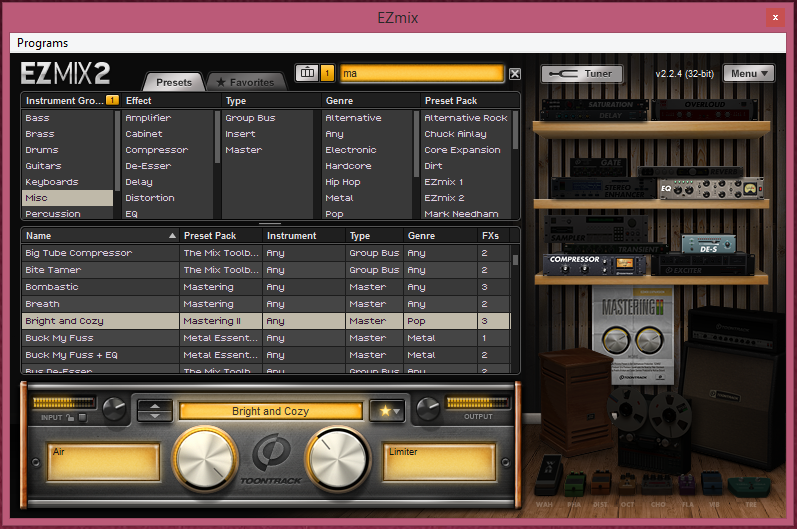Click the large Limiter knob
797x529 pixels.
tap(339, 458)
